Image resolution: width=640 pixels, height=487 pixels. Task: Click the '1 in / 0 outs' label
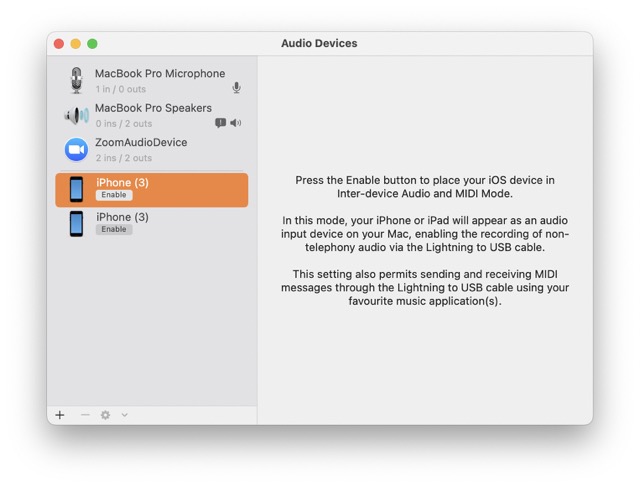pyautogui.click(x=121, y=89)
